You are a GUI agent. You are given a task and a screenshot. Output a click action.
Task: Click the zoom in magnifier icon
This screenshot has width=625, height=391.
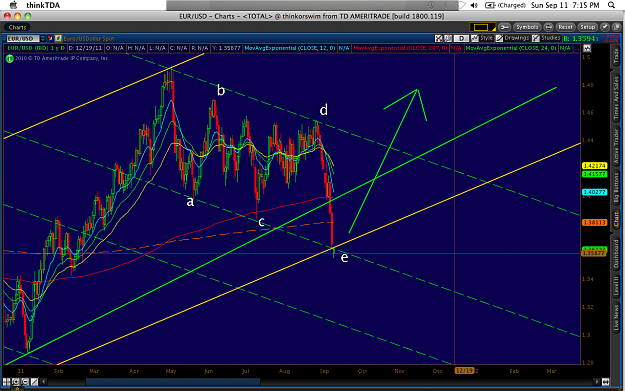(16, 382)
